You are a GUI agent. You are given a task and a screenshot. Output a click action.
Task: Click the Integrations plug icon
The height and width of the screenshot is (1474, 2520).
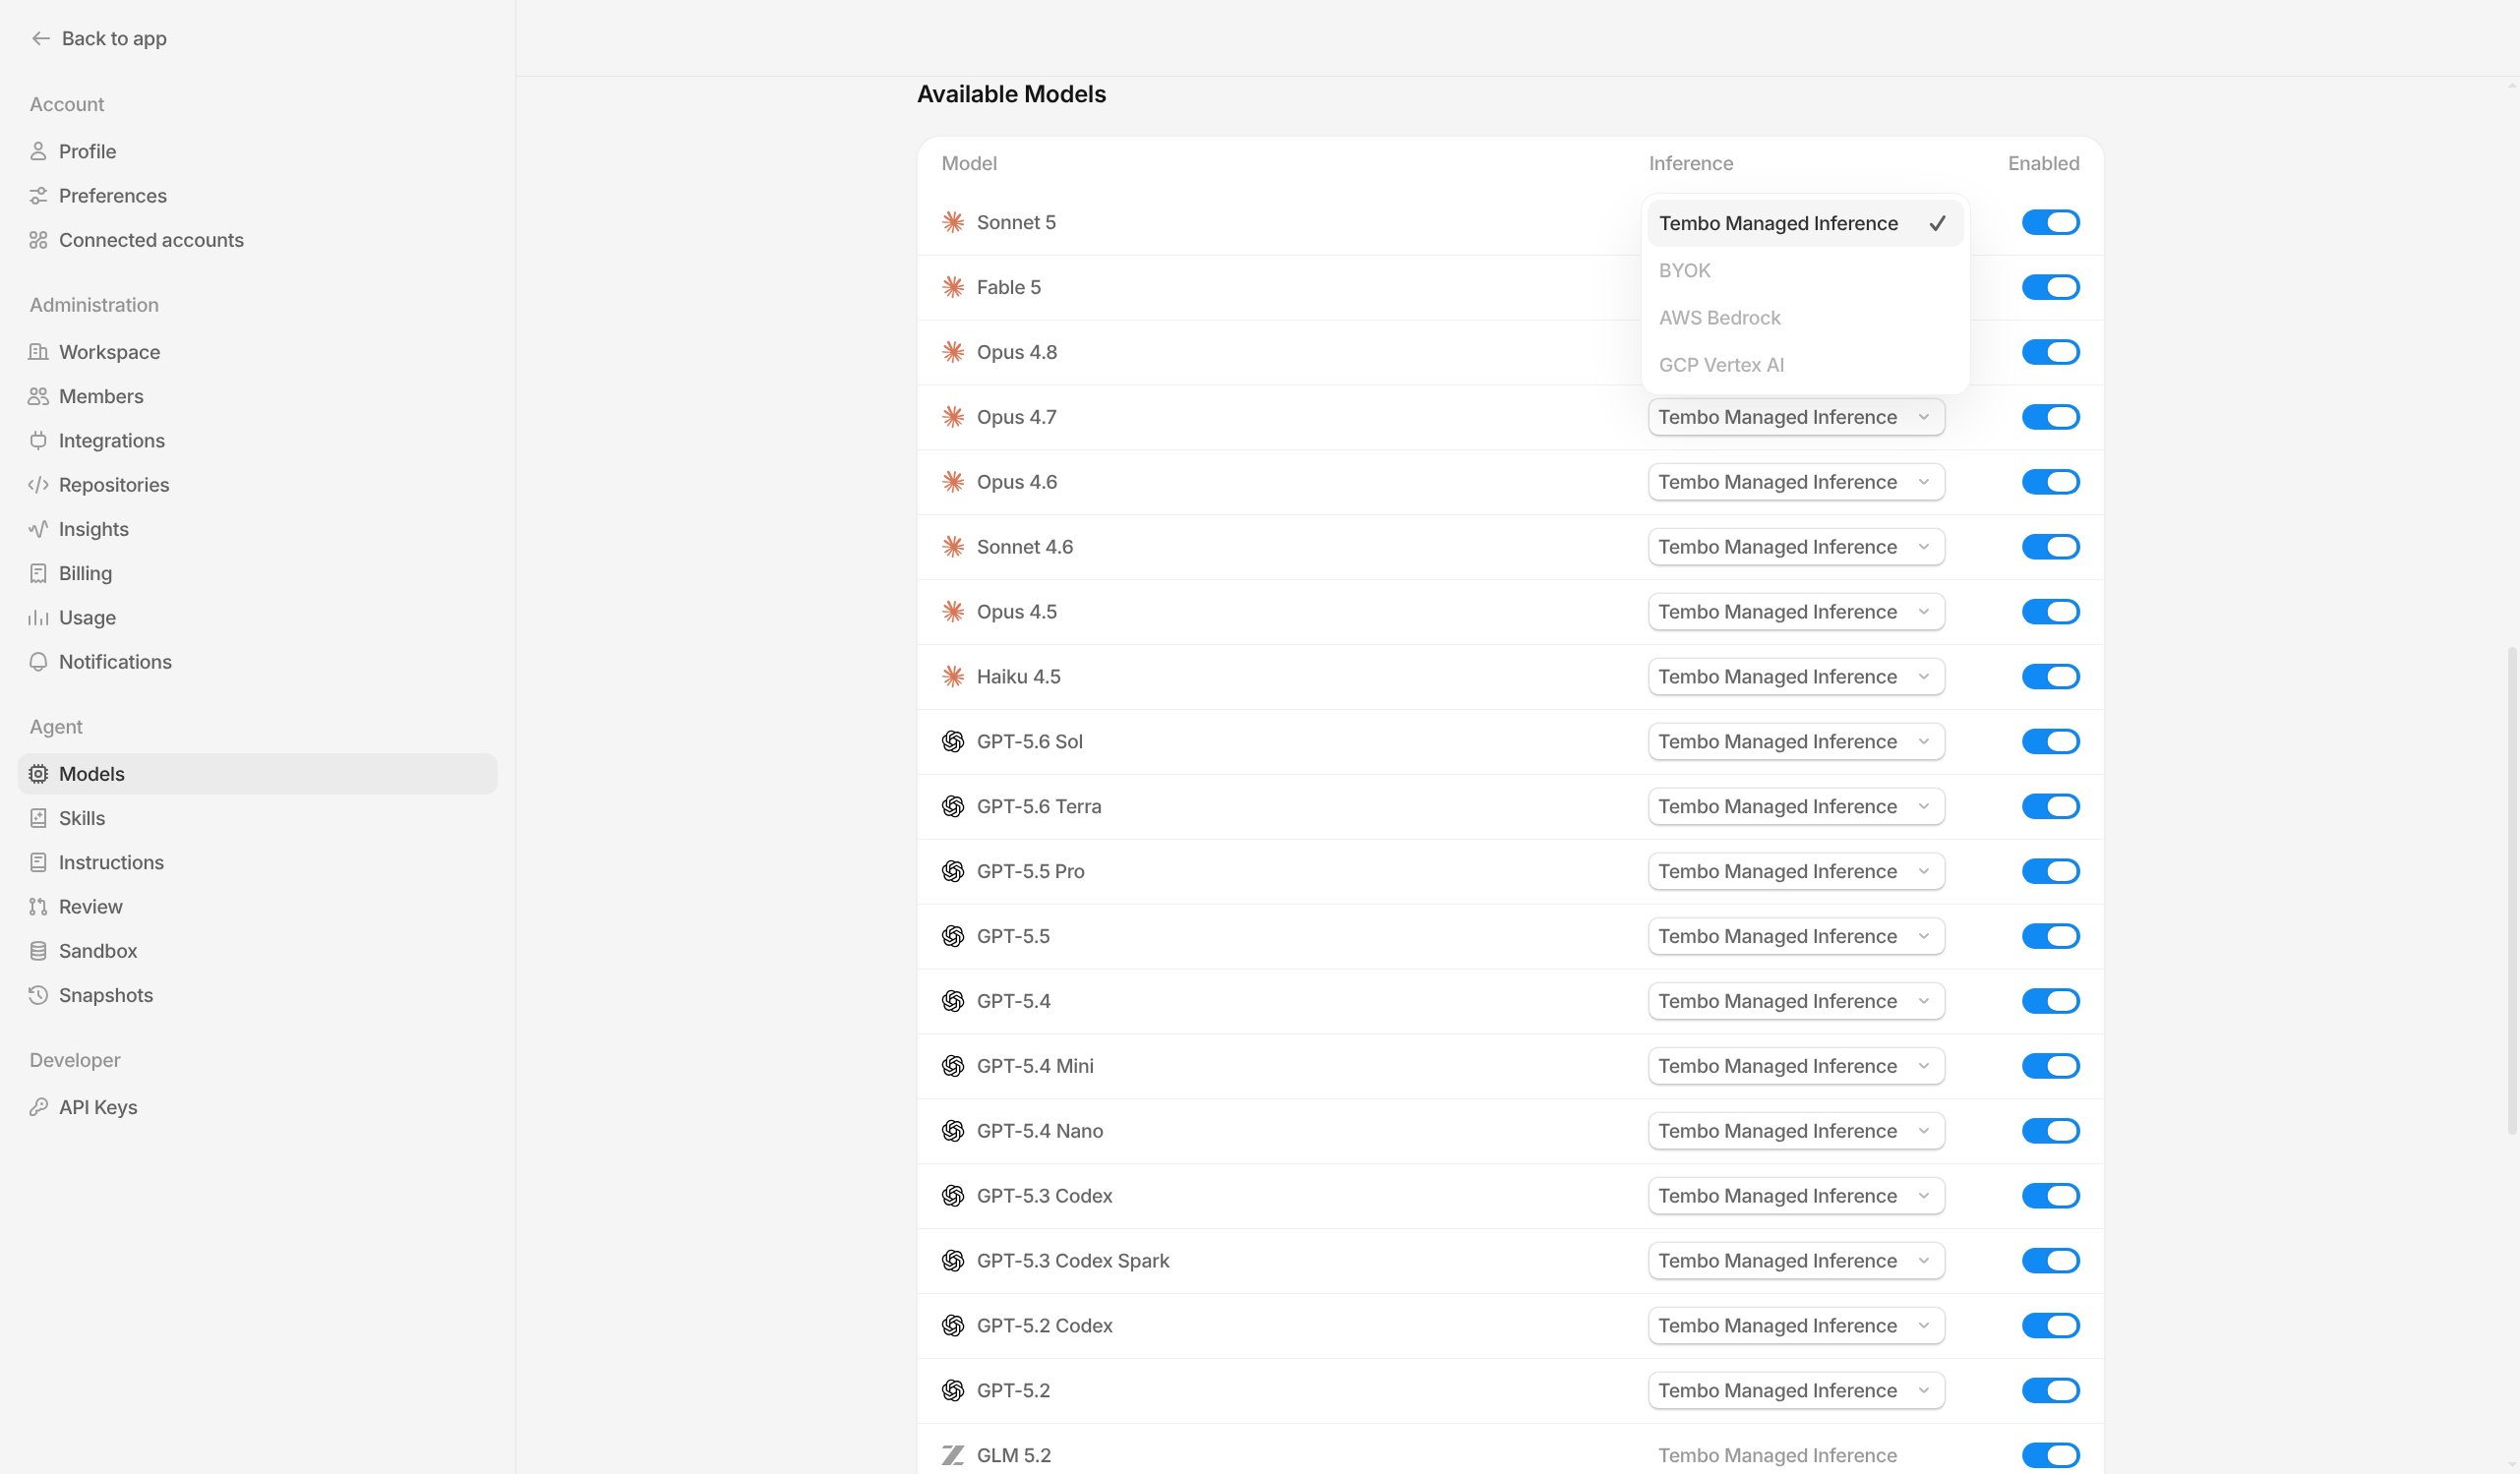pyautogui.click(x=38, y=440)
